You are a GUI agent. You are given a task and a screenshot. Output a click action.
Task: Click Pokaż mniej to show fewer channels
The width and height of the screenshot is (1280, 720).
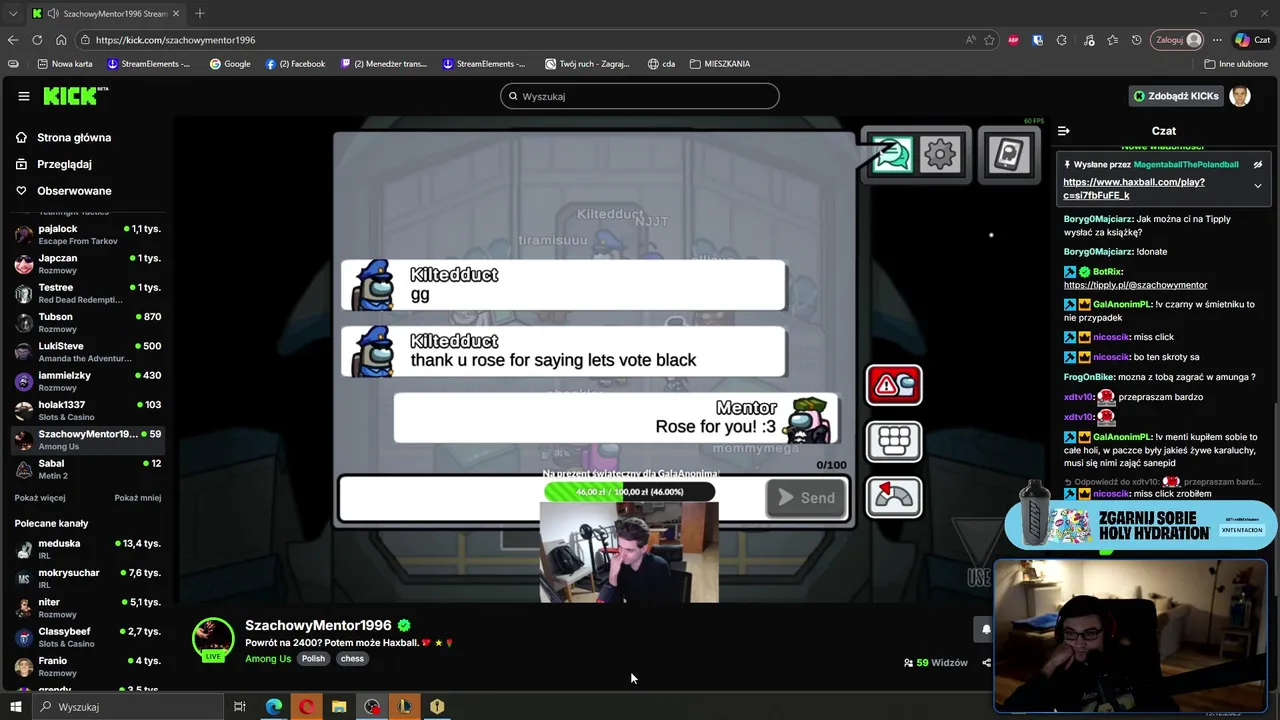click(x=137, y=498)
